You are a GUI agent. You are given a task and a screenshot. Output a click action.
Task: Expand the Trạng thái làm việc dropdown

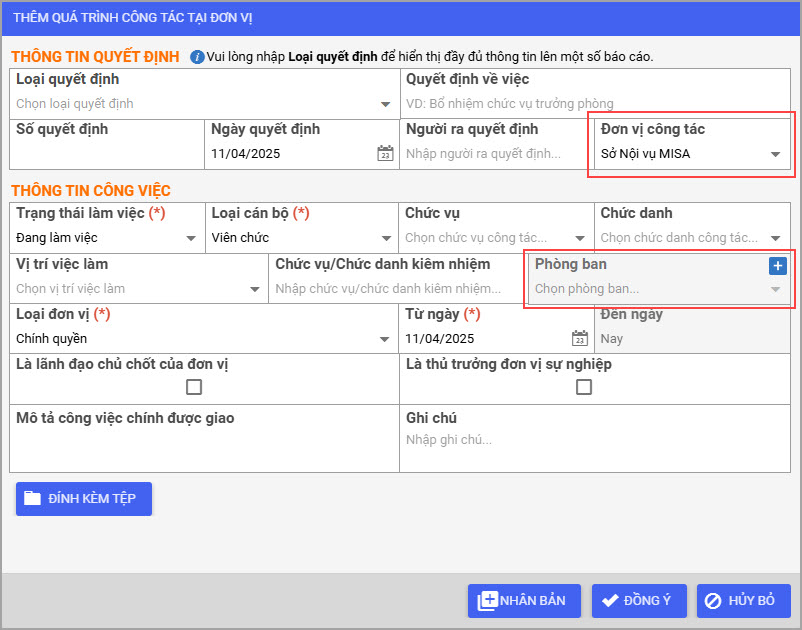click(191, 238)
